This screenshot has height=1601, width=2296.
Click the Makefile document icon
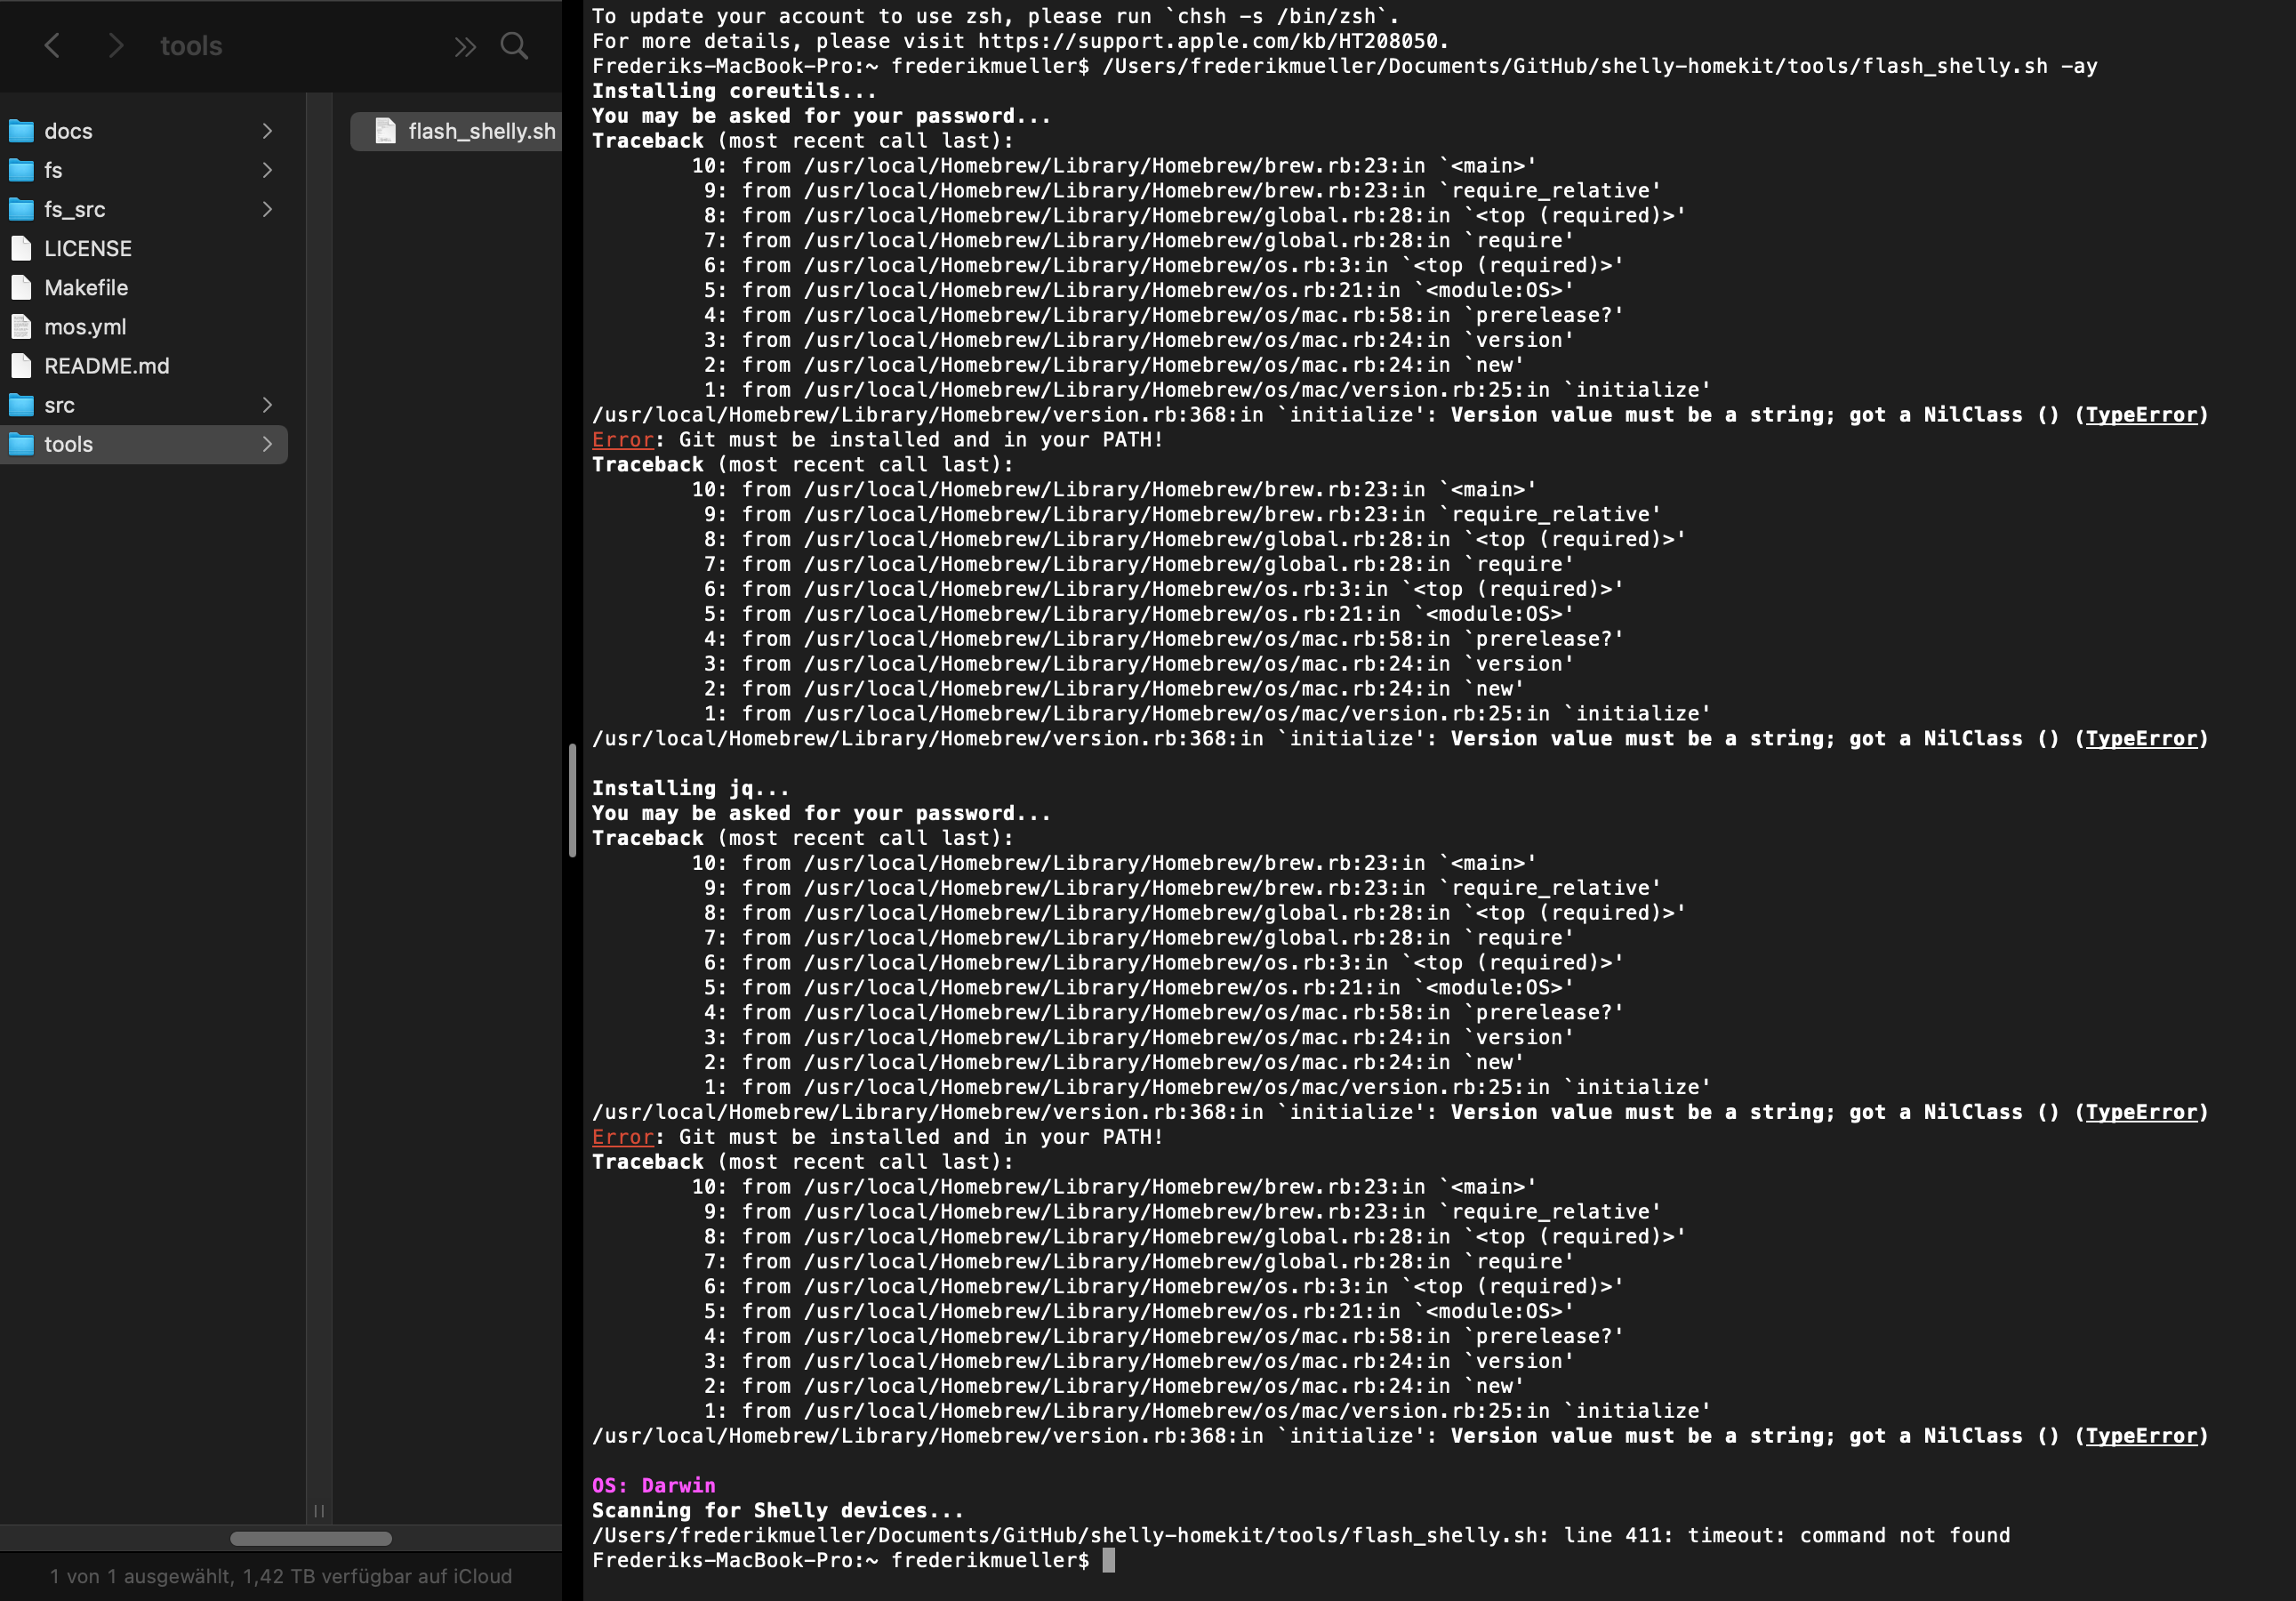click(22, 287)
